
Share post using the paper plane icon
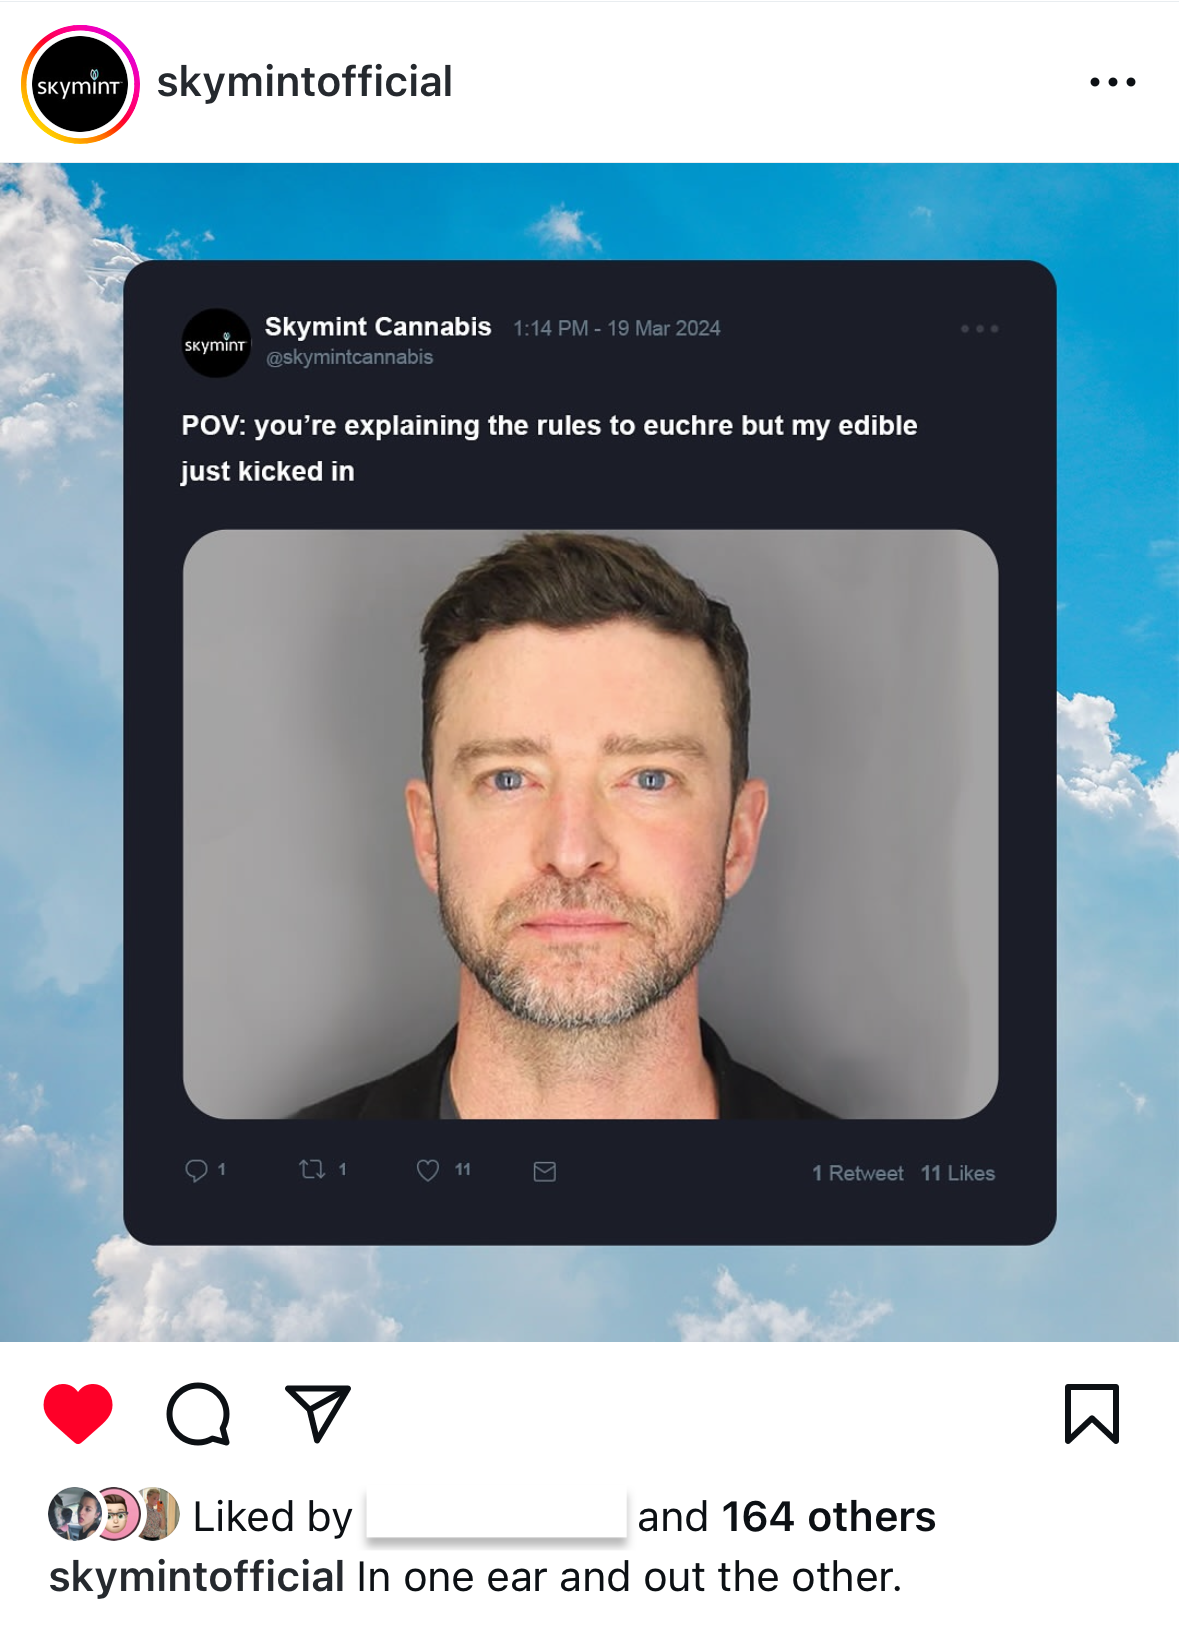317,1413
